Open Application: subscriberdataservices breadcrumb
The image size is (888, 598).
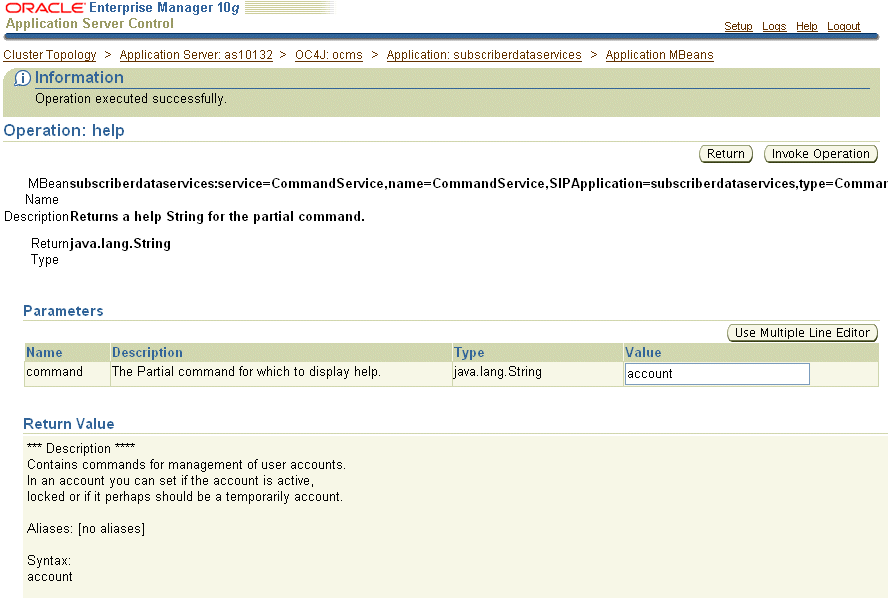tap(484, 55)
